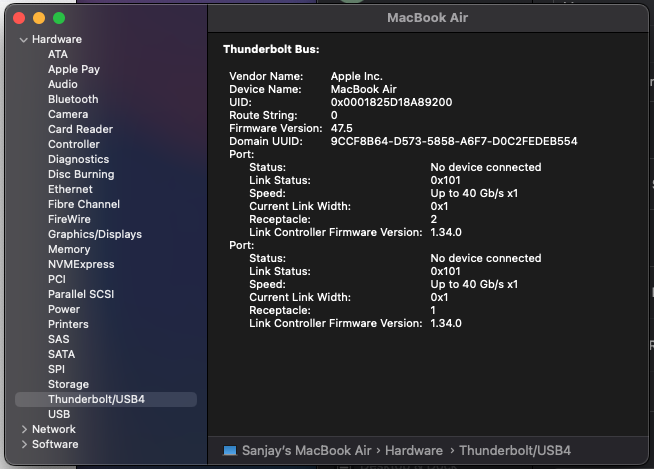Click the green zoom button
Viewport: 654px width, 469px height.
[59, 18]
